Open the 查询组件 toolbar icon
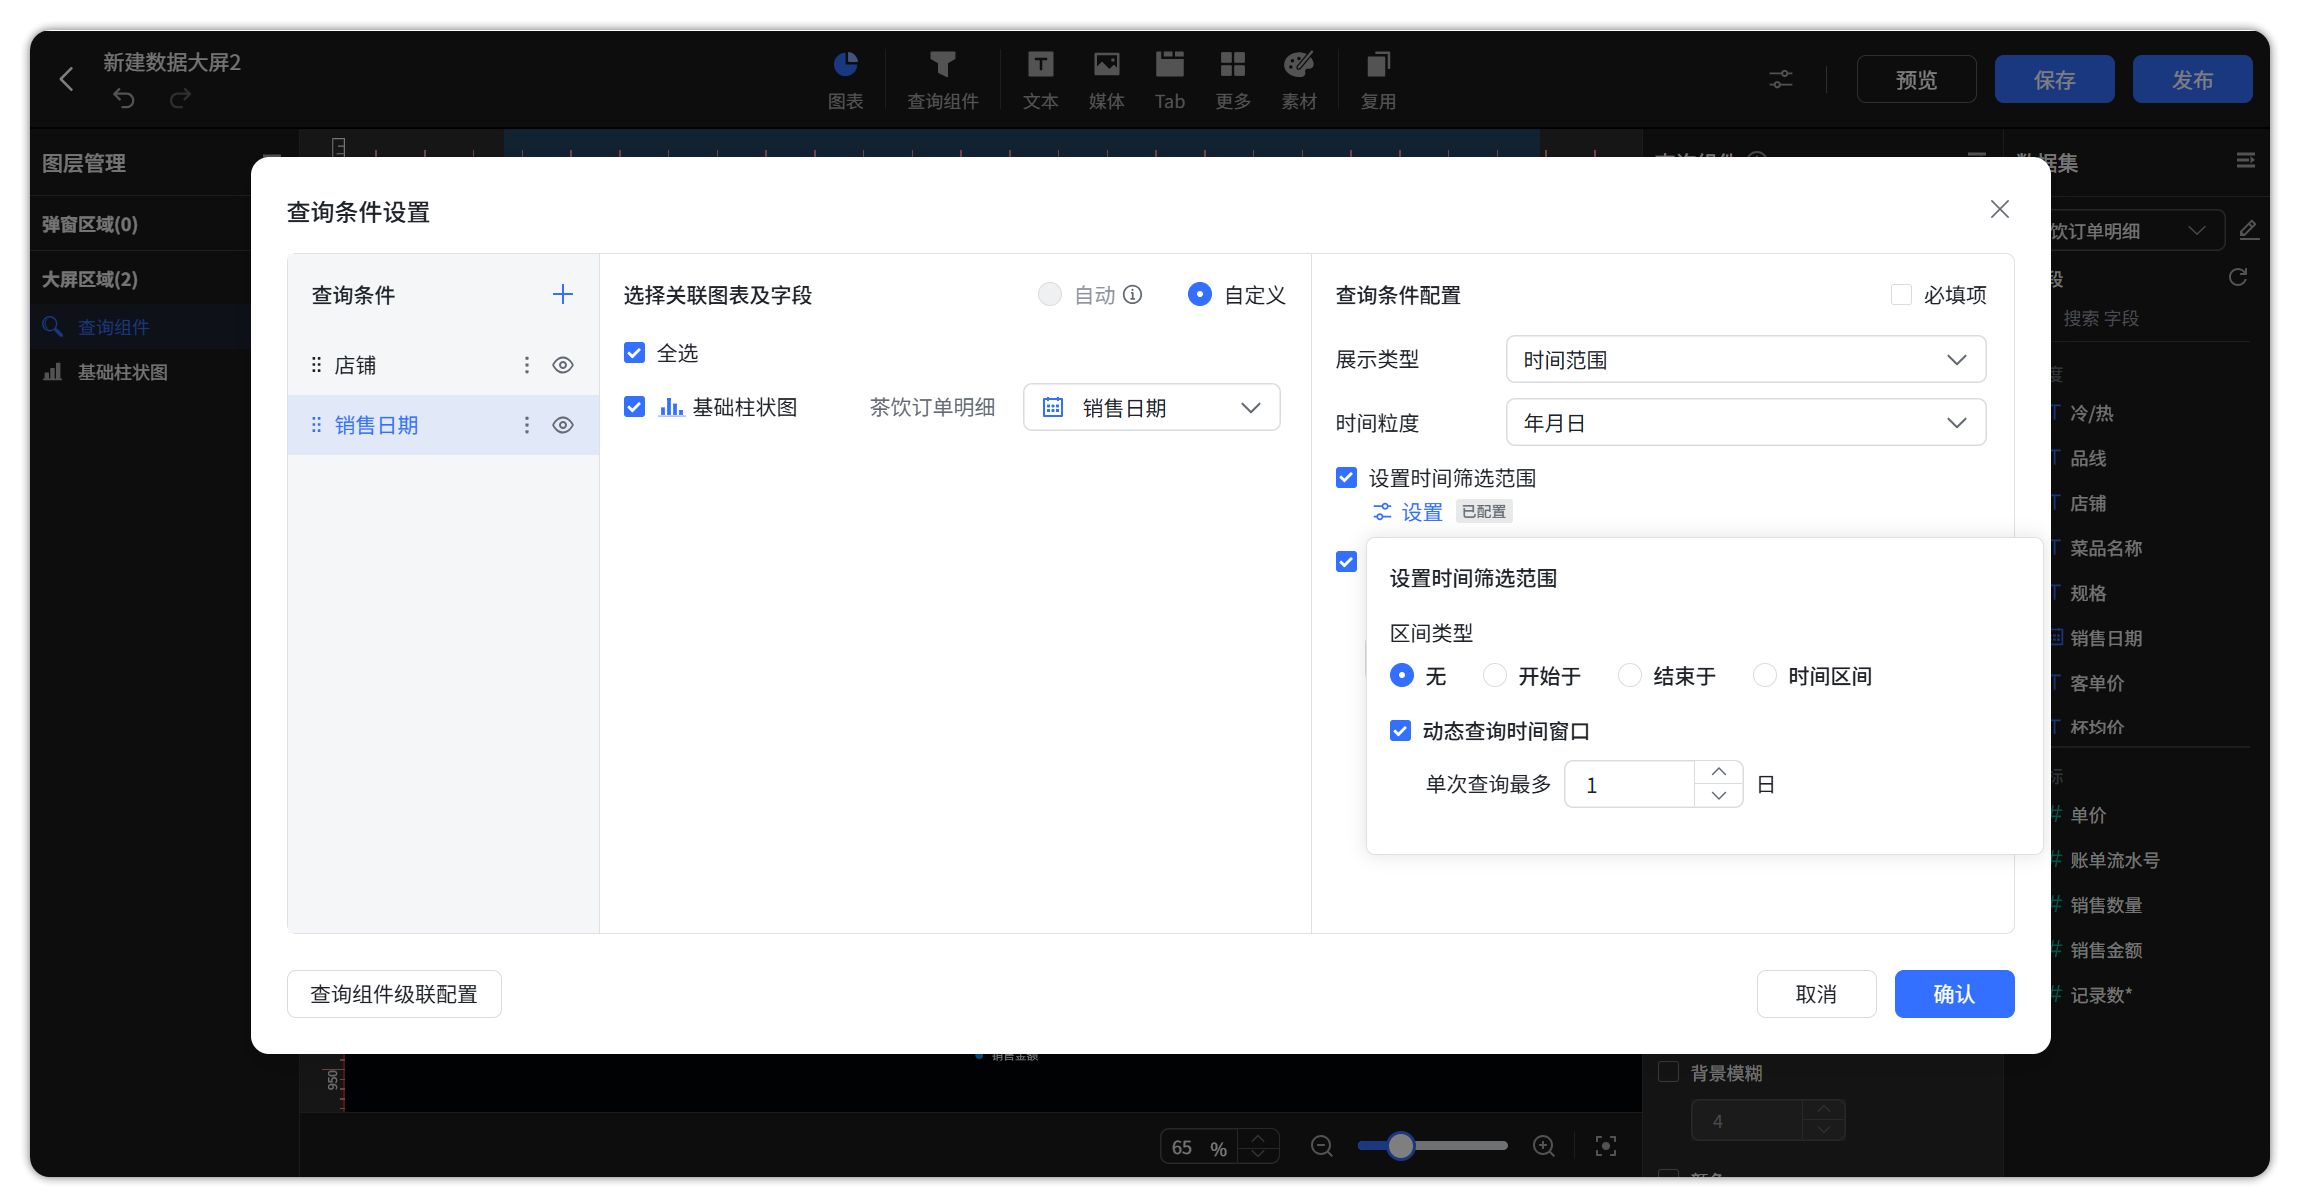The image size is (2300, 1197). 942,80
